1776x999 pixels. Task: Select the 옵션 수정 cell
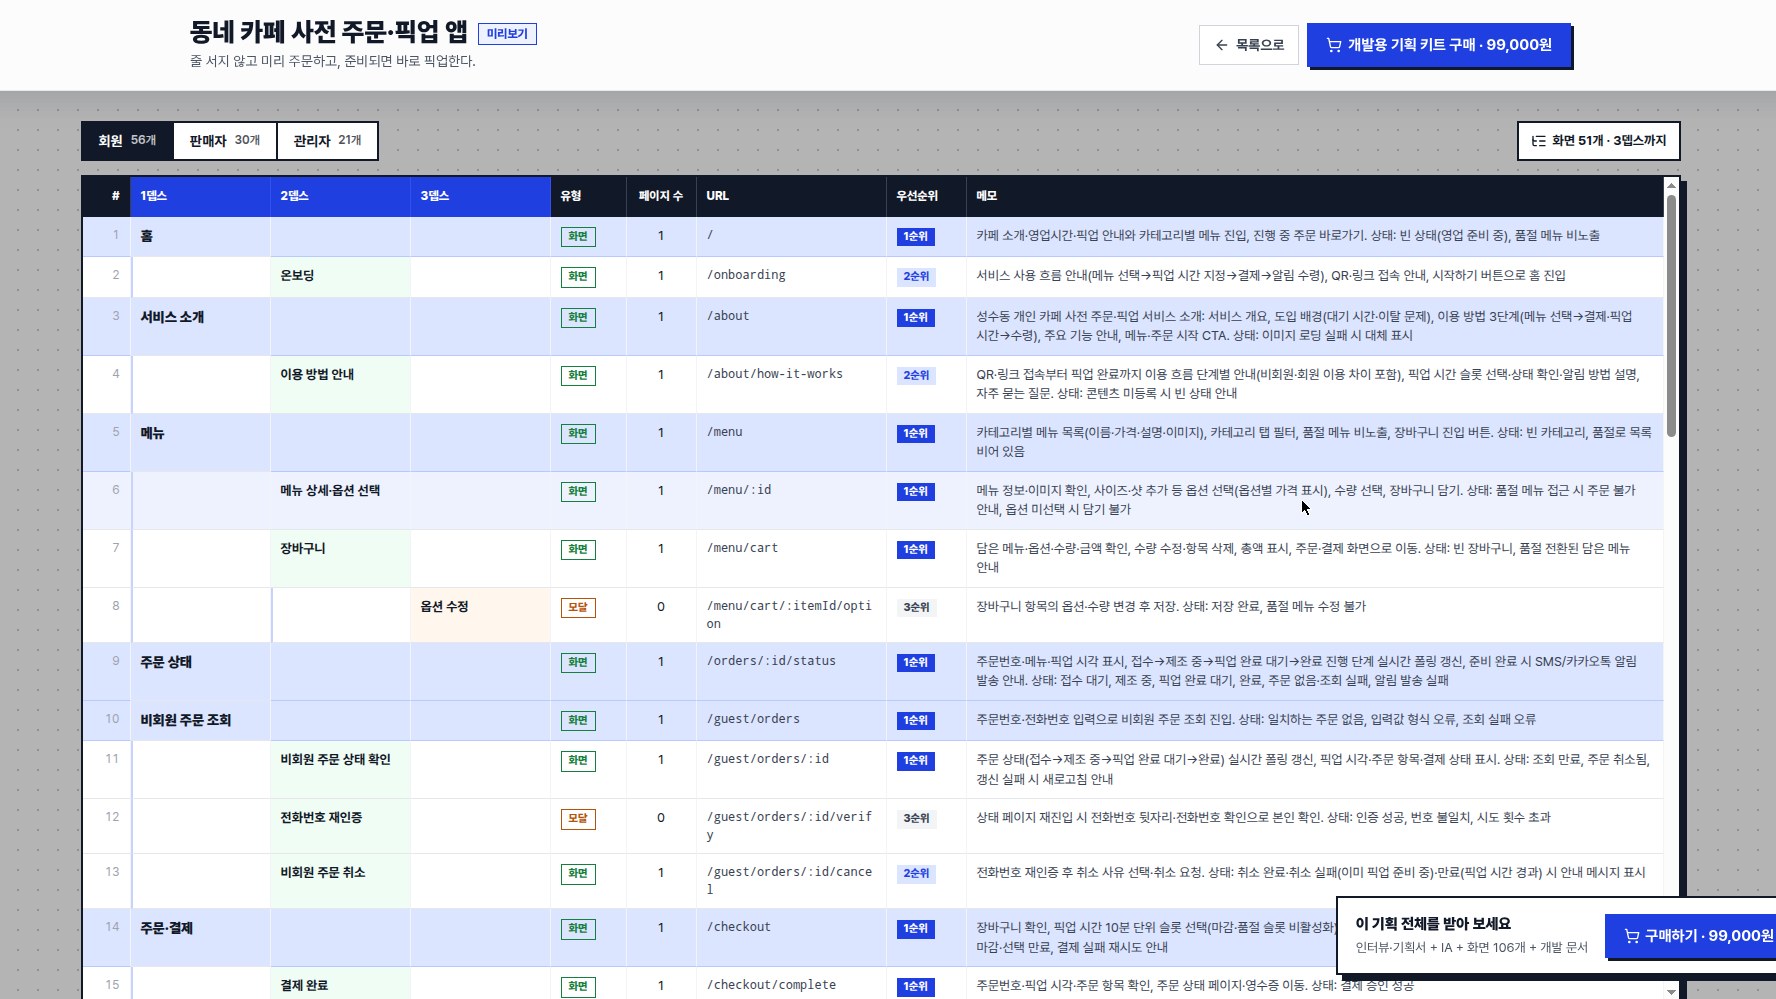[480, 615]
